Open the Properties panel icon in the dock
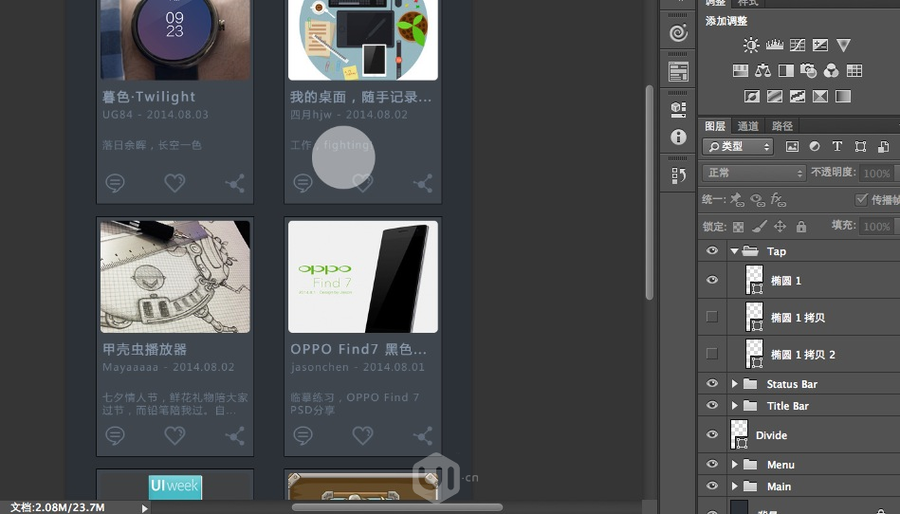The image size is (900, 514). [x=678, y=72]
